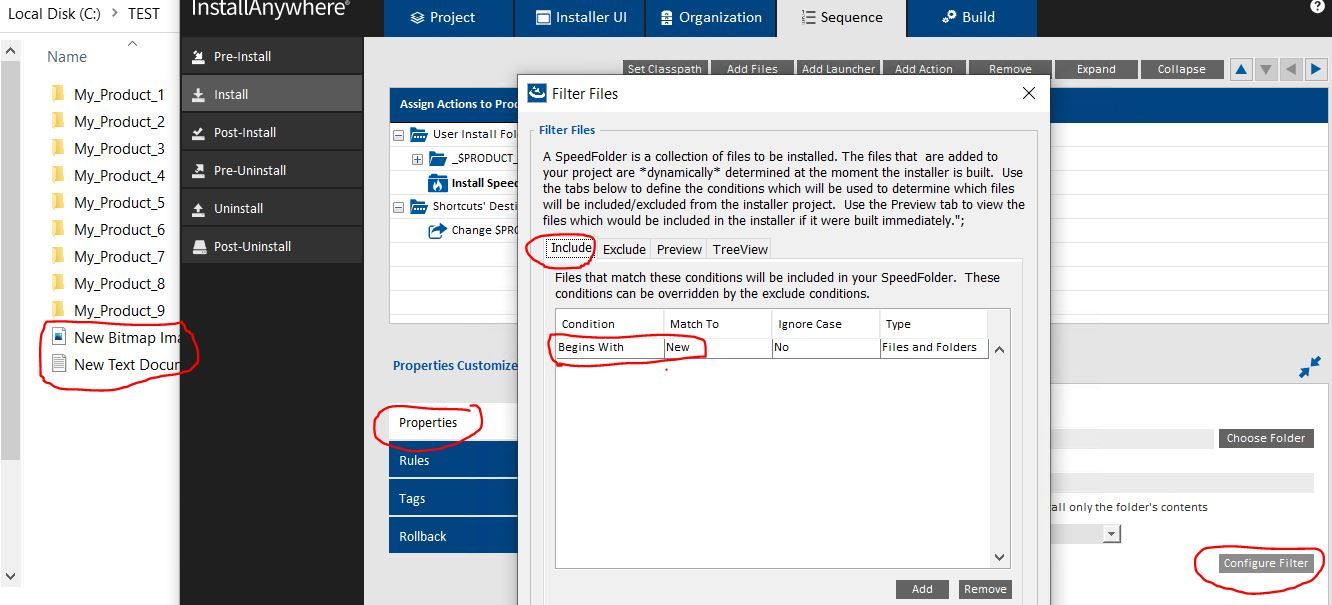Click the Files and Folders type cell
This screenshot has width=1332, height=605.
[x=934, y=348]
